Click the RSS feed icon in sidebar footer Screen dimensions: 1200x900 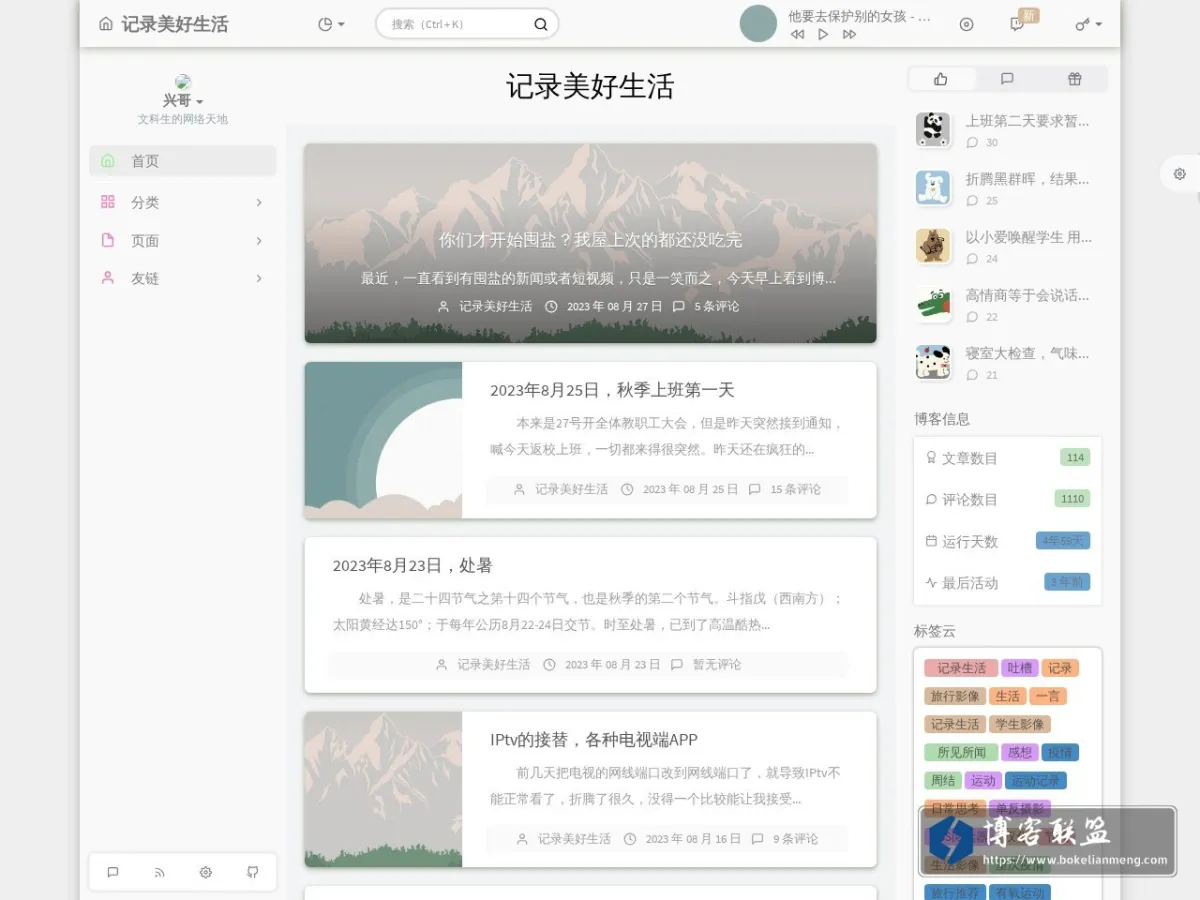pos(159,872)
